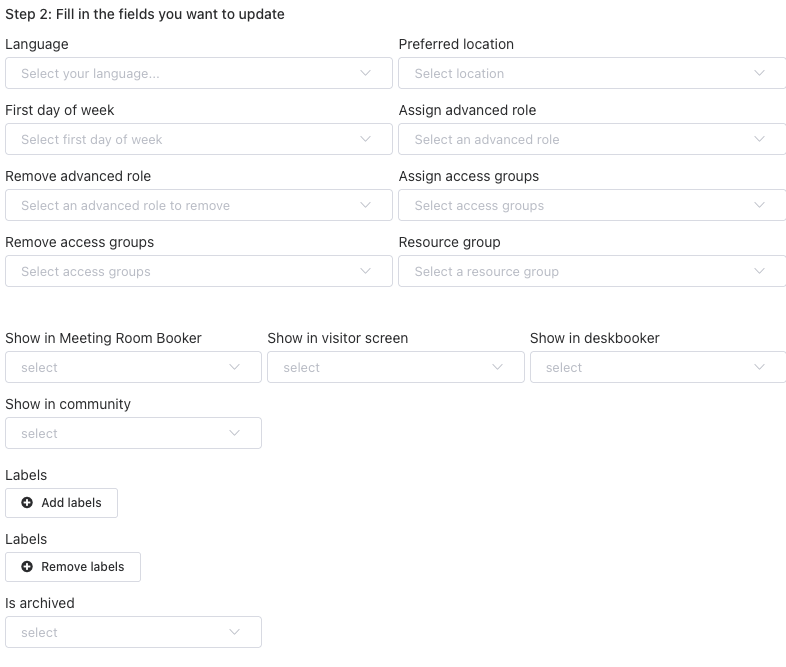Click the Is archived chevron icon
The width and height of the screenshot is (786, 667).
point(235,632)
